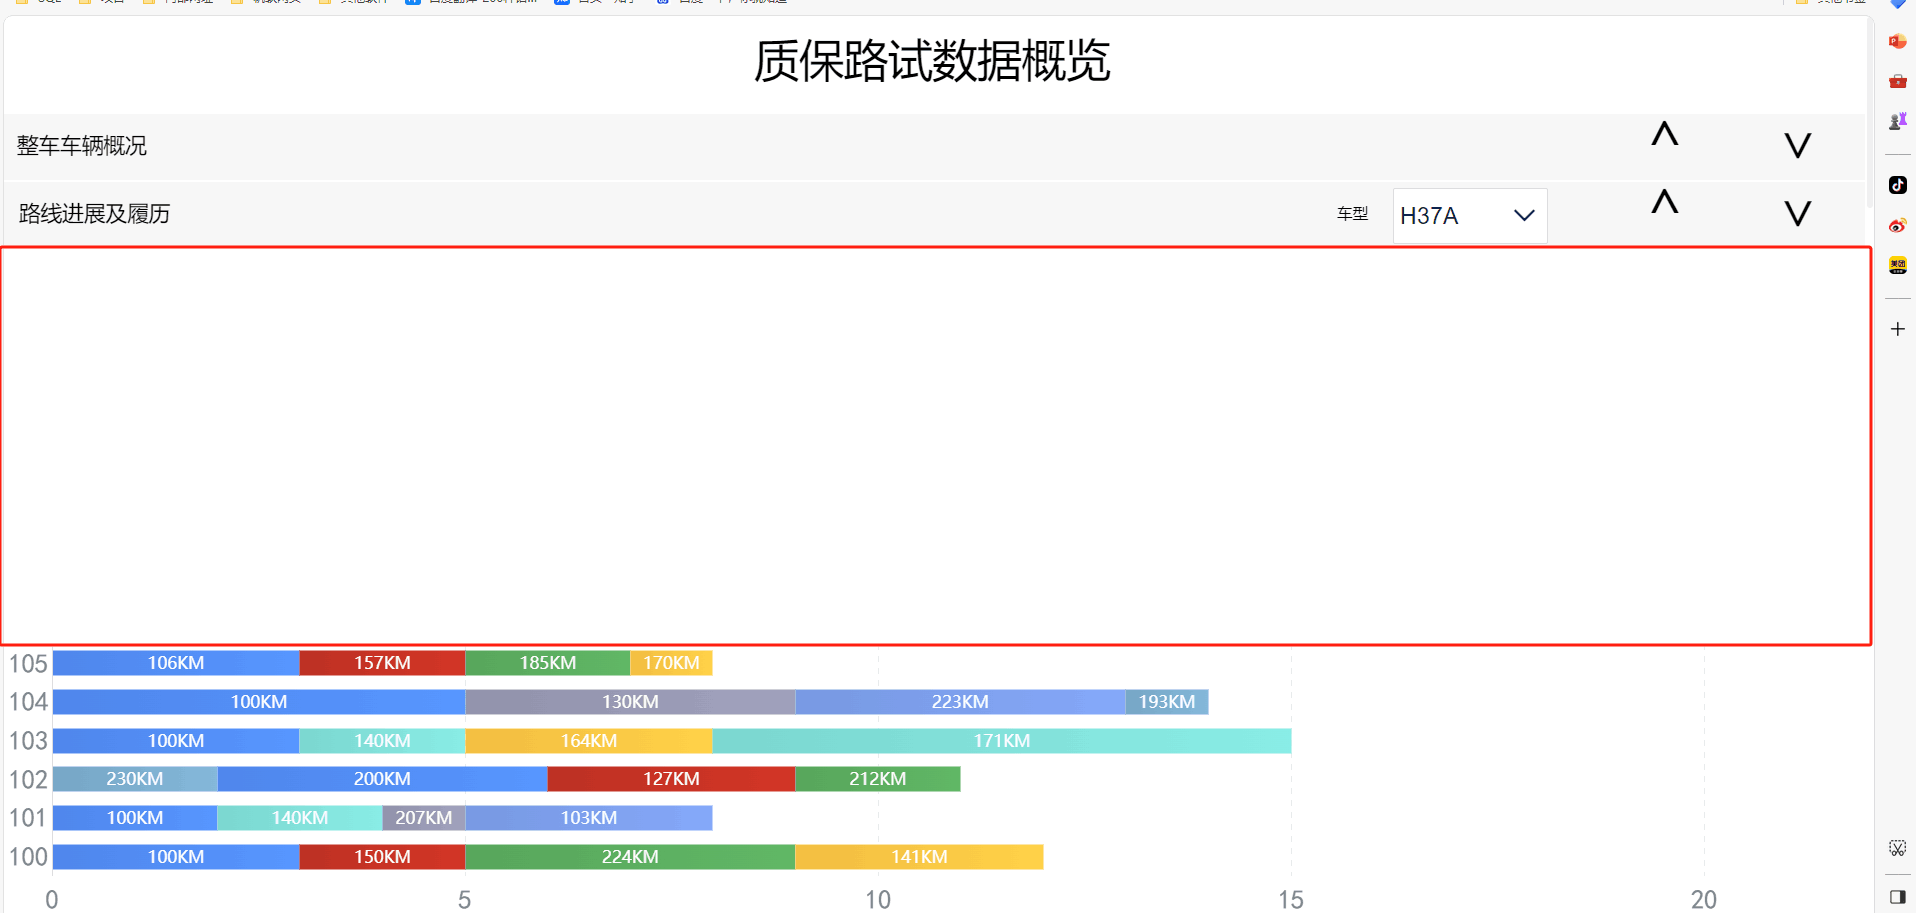This screenshot has width=1916, height=913.
Task: Click the 100KM blue bar in row 104
Action: click(x=259, y=702)
